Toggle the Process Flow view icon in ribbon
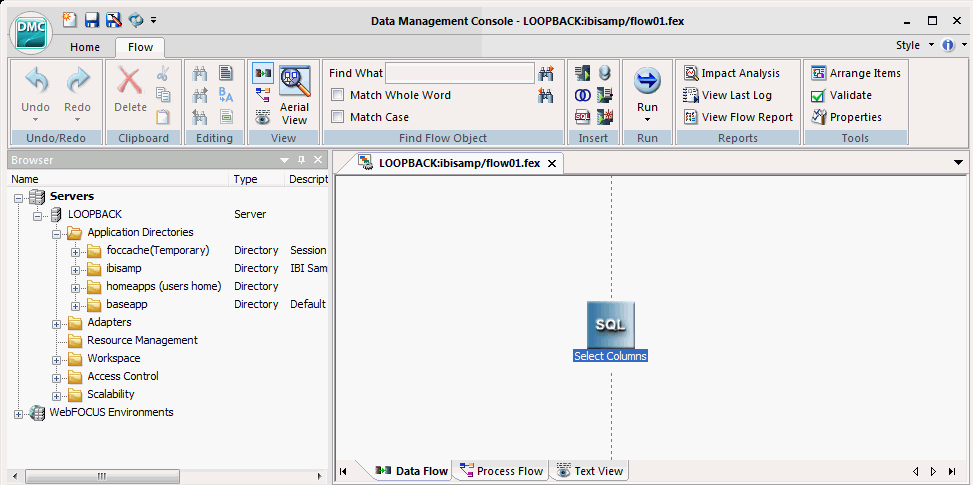The height and width of the screenshot is (485, 973). click(x=263, y=95)
